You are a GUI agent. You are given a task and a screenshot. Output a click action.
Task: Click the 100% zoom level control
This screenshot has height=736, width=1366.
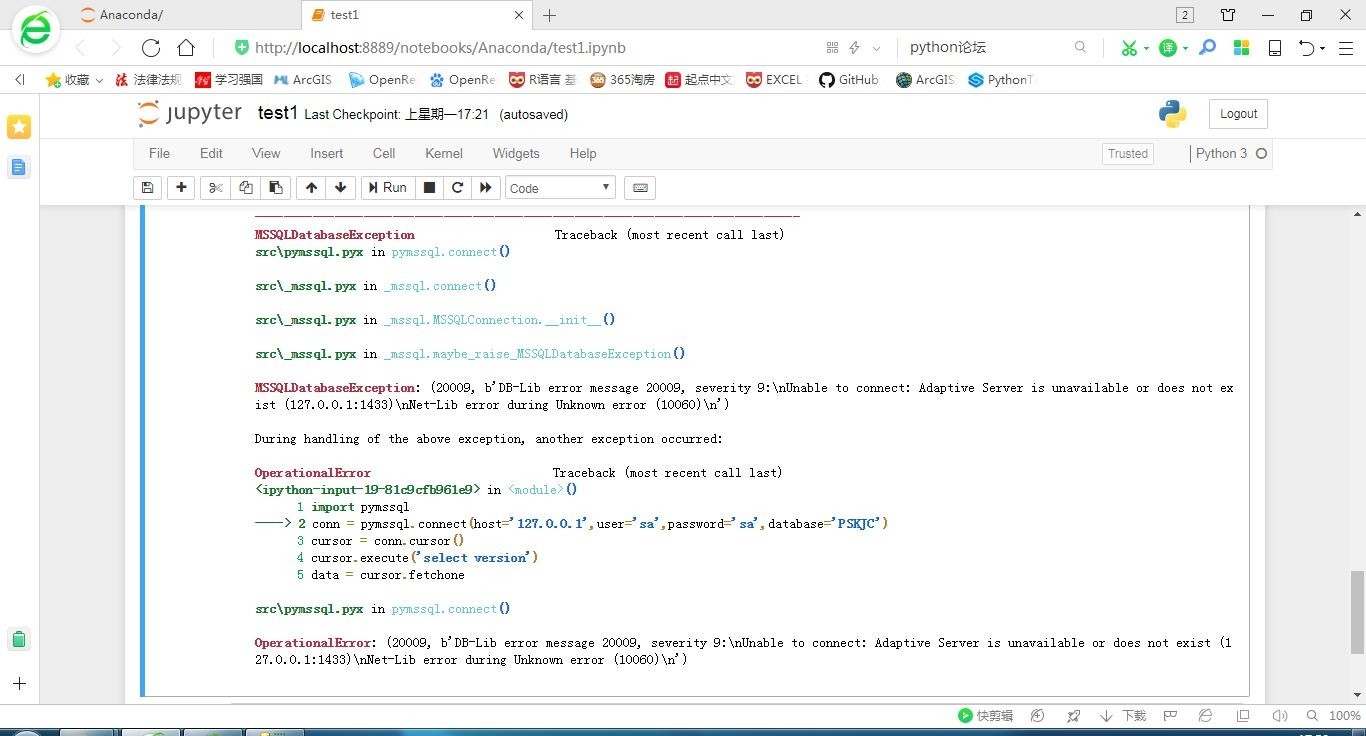point(1344,715)
